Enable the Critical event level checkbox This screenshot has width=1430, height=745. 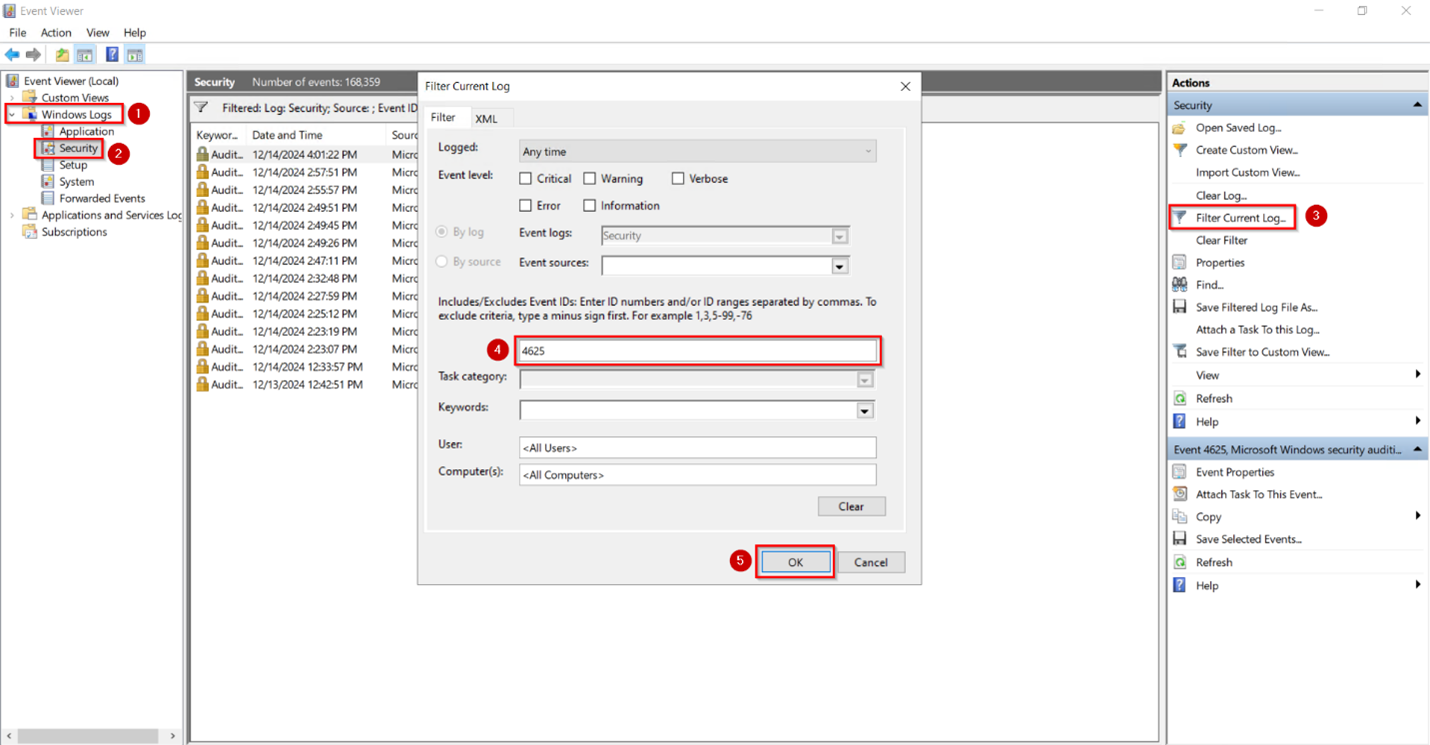(x=525, y=178)
